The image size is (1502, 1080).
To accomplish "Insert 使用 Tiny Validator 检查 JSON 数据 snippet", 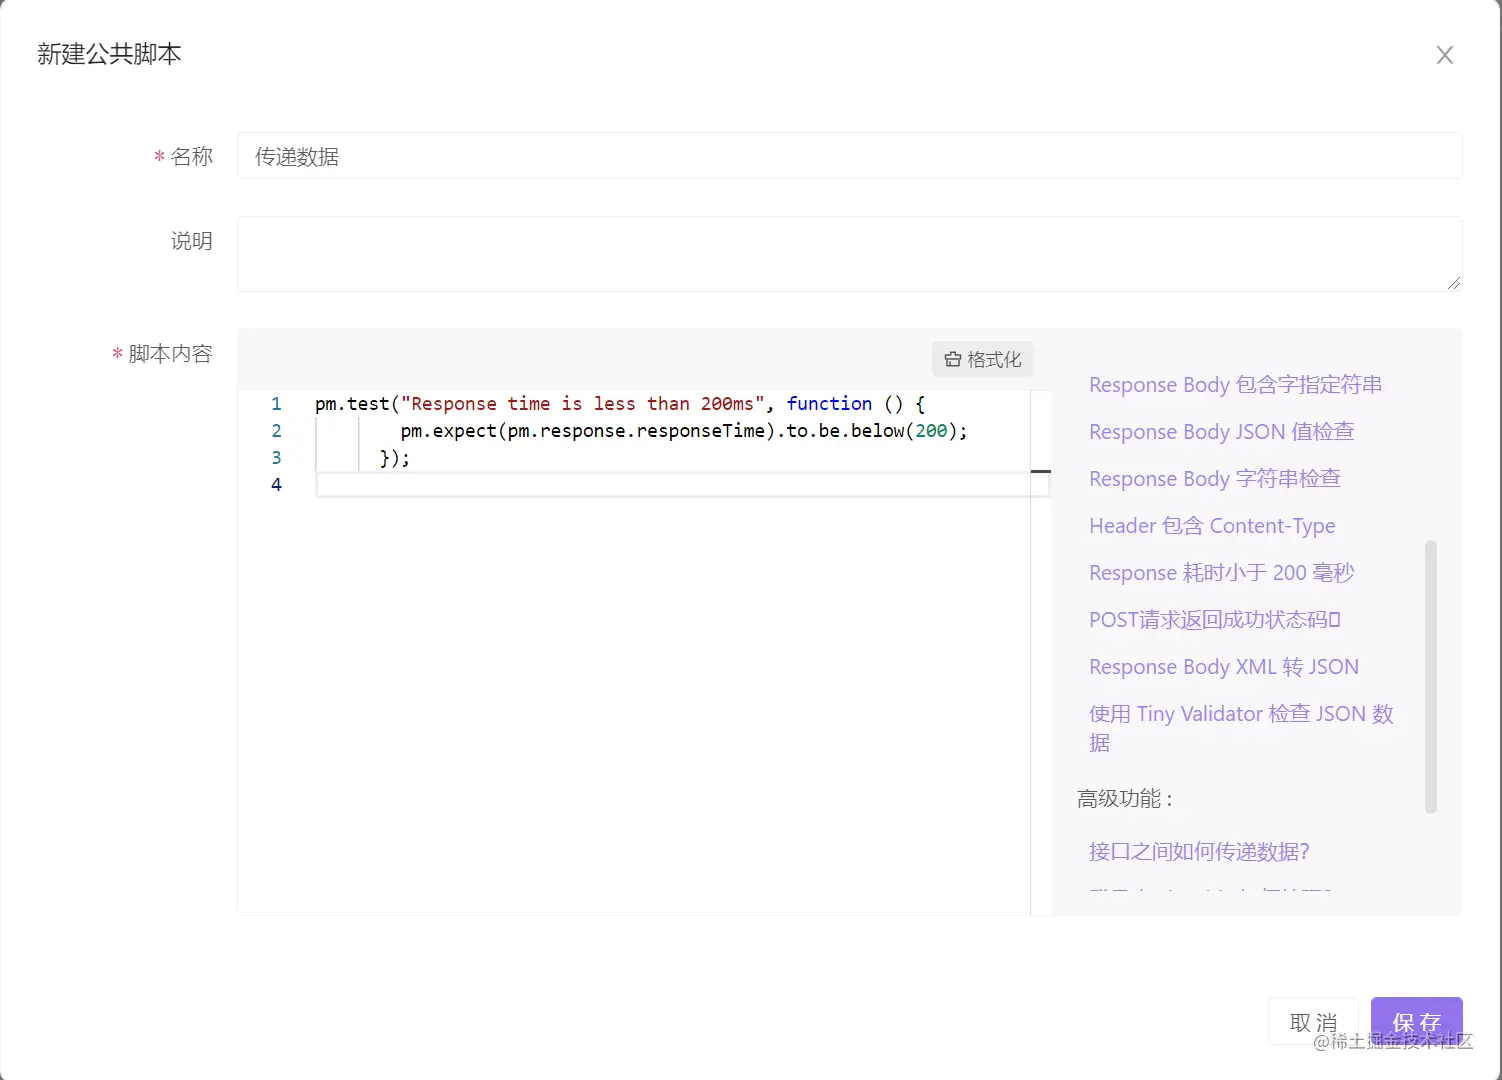I will pyautogui.click(x=1241, y=728).
